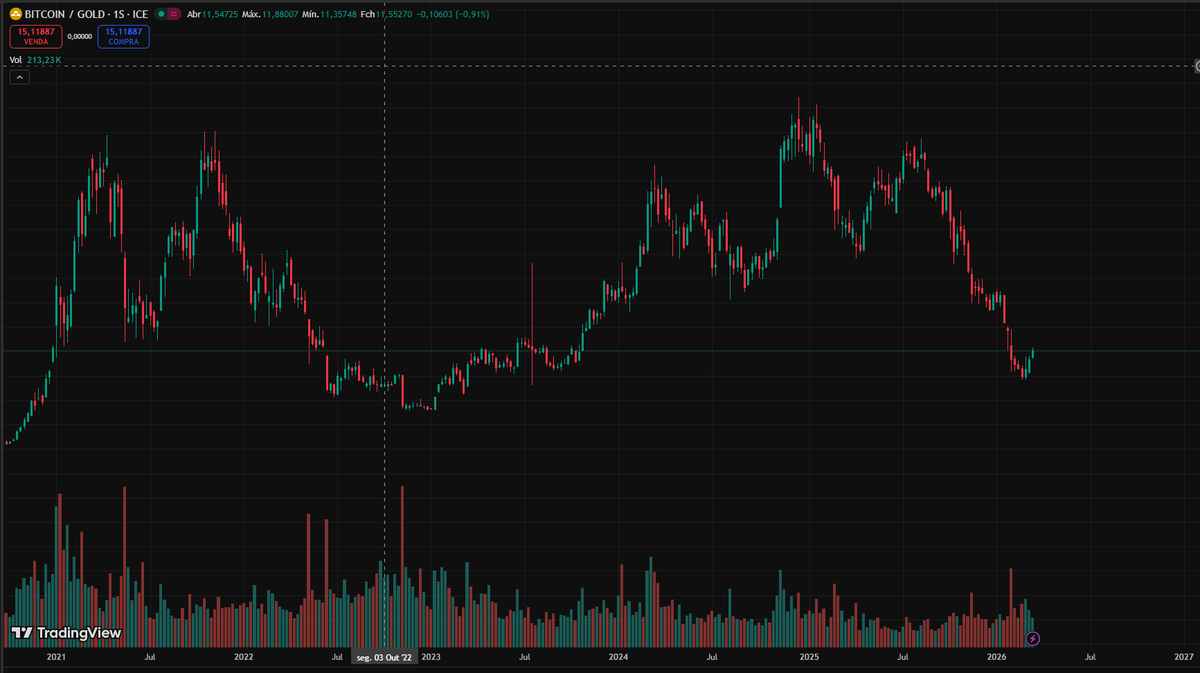This screenshot has height=673, width=1200.
Task: Collapse the indicator legend with chevron
Action: pos(19,77)
